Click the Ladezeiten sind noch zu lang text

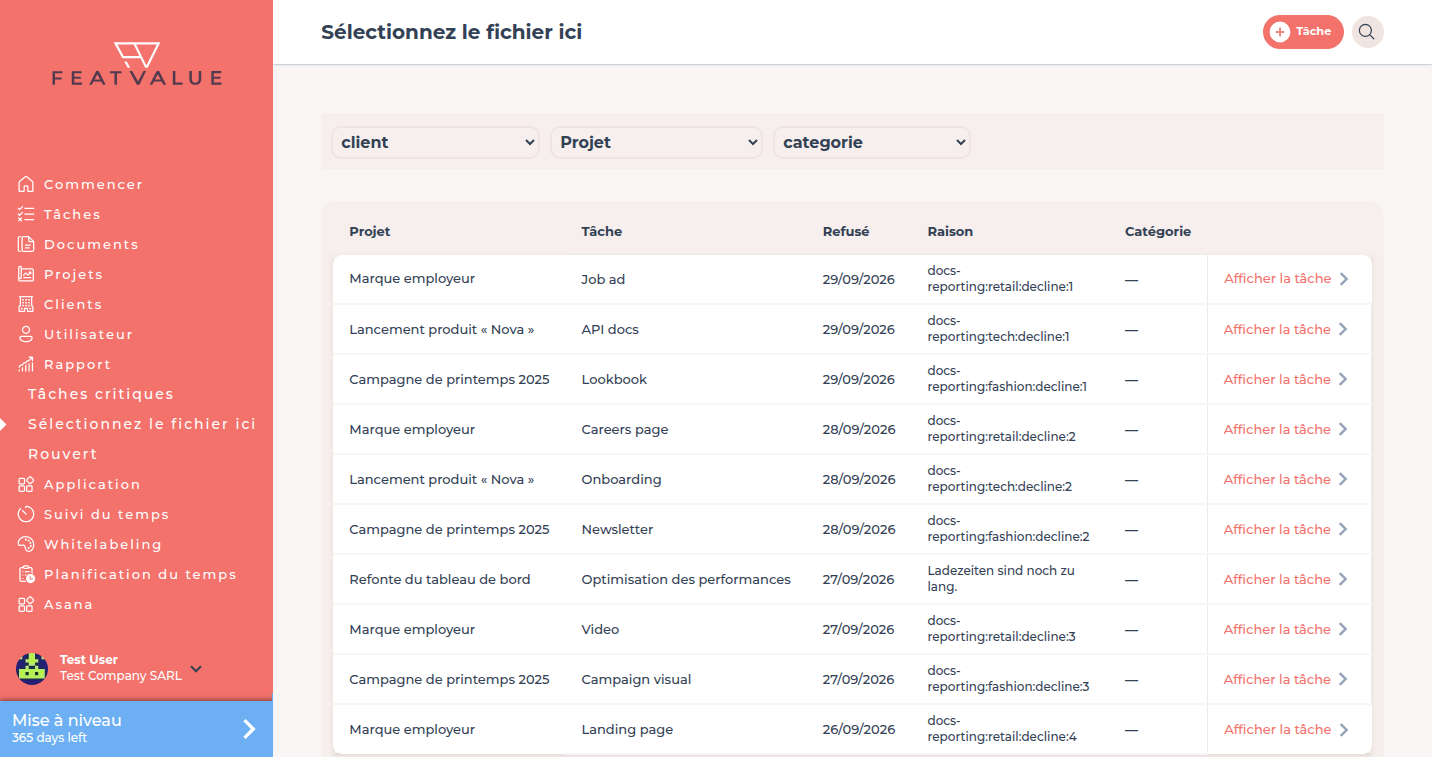pyautogui.click(x=1001, y=579)
